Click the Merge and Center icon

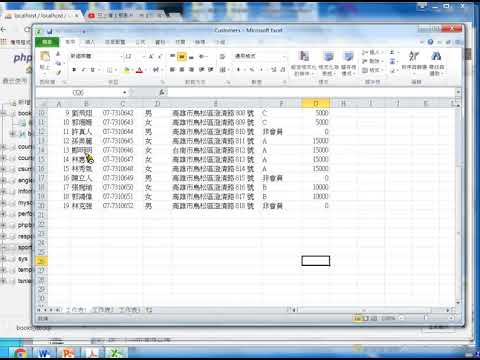point(222,69)
